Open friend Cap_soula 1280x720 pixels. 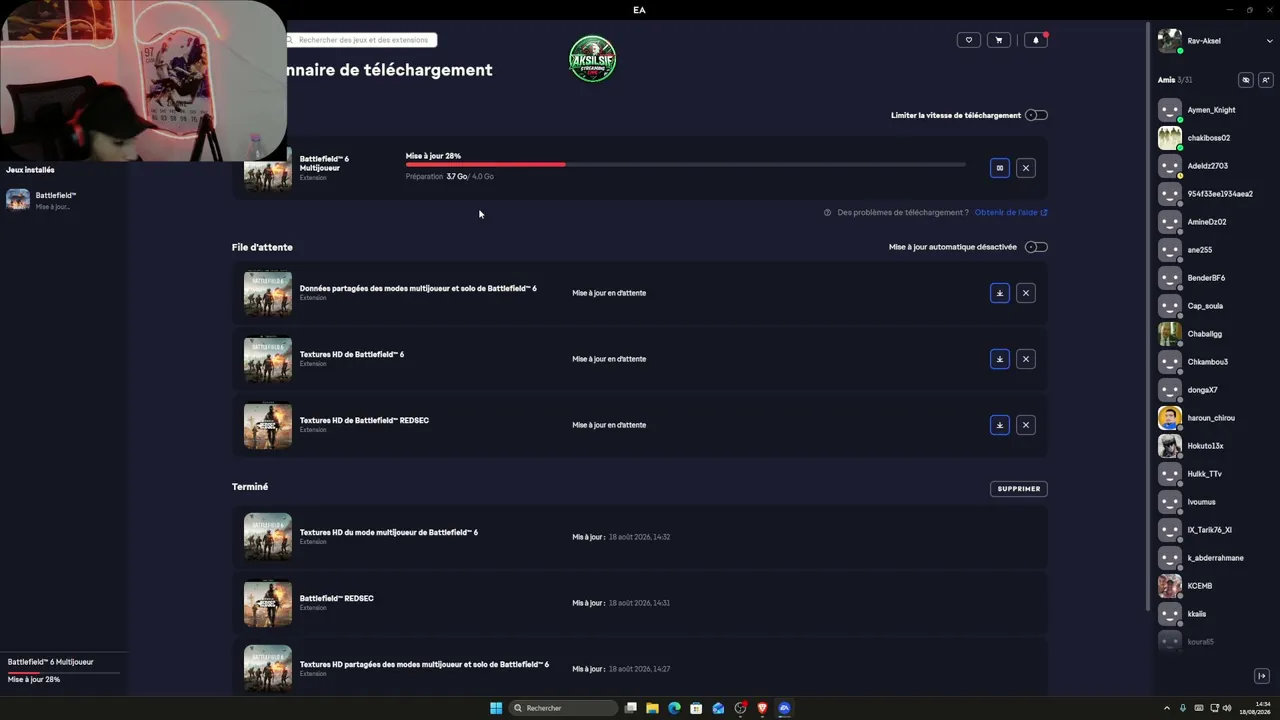tap(1205, 306)
